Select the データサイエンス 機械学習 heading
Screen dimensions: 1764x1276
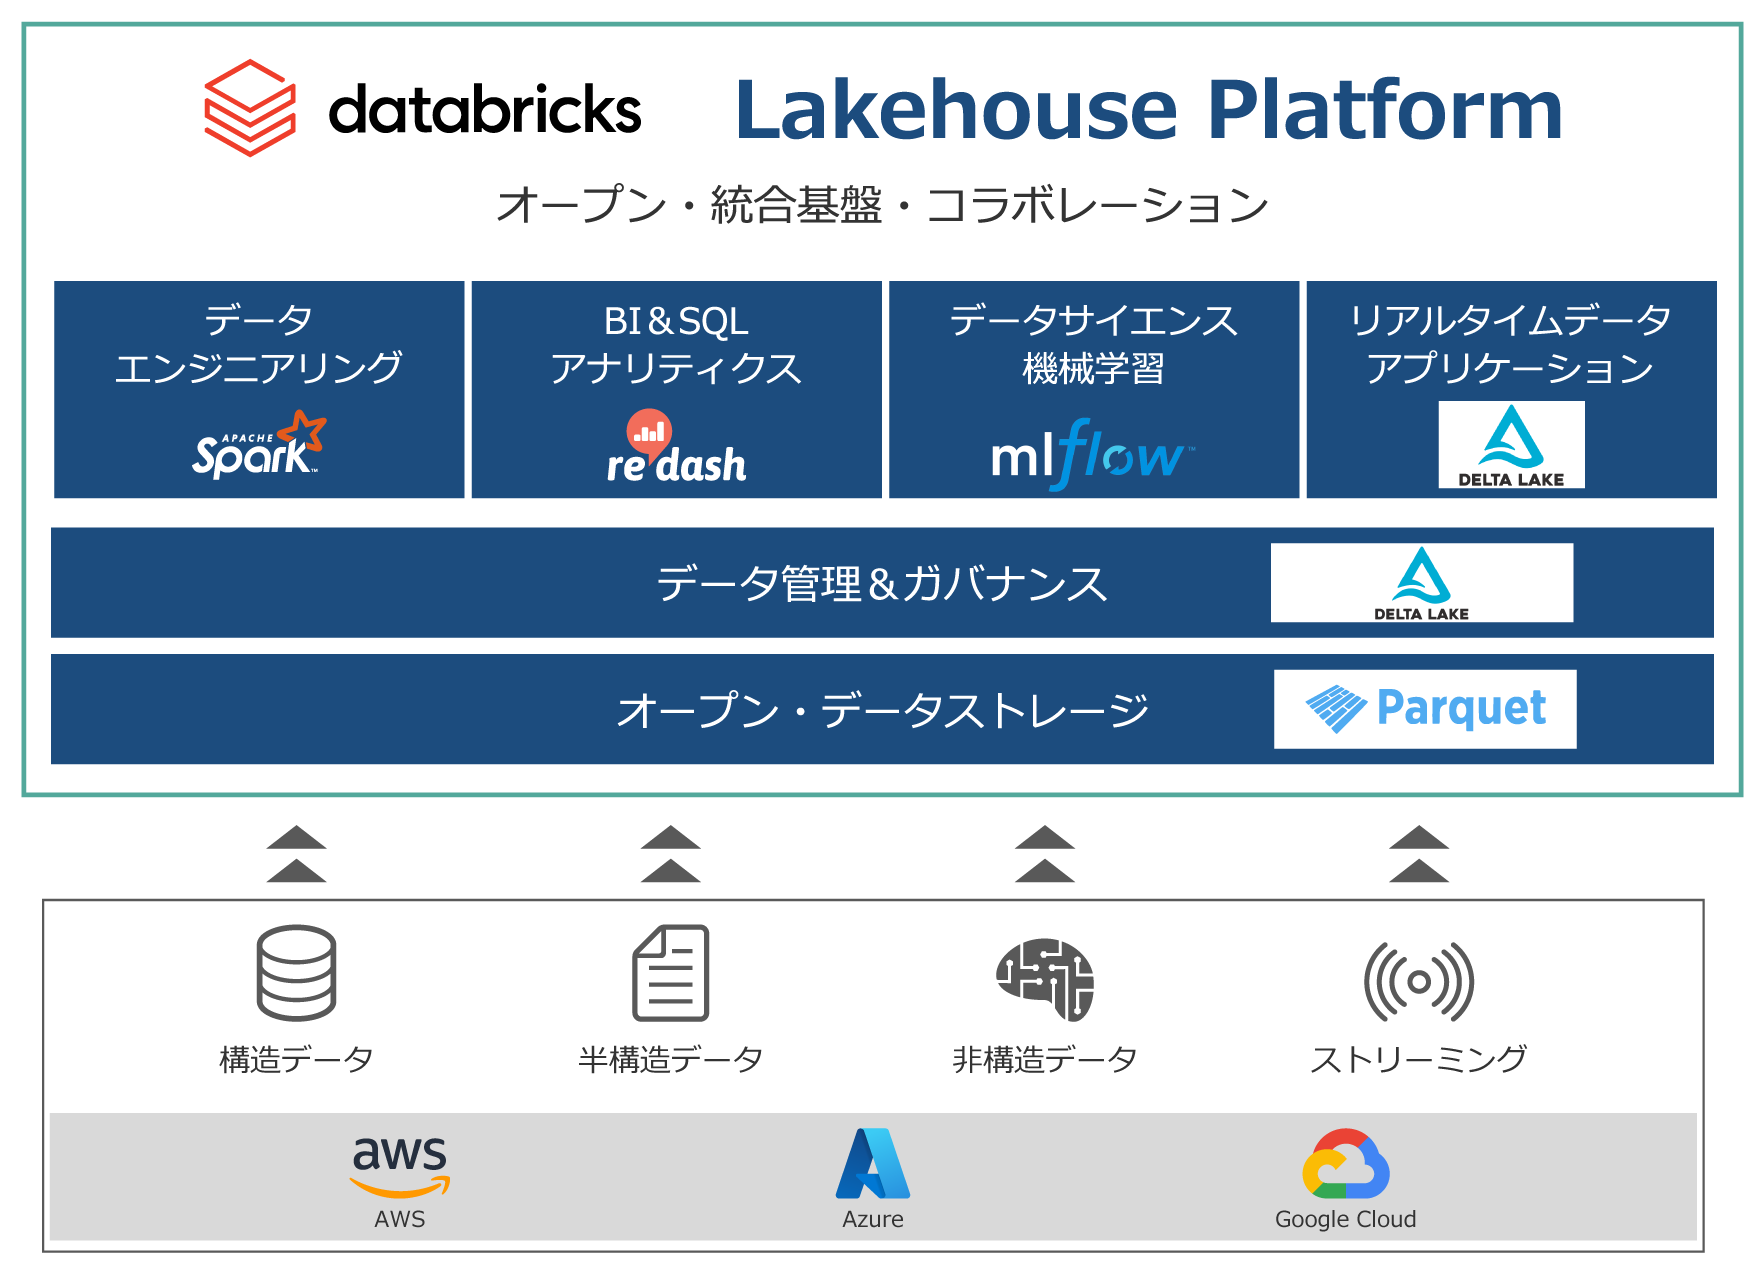(1094, 344)
